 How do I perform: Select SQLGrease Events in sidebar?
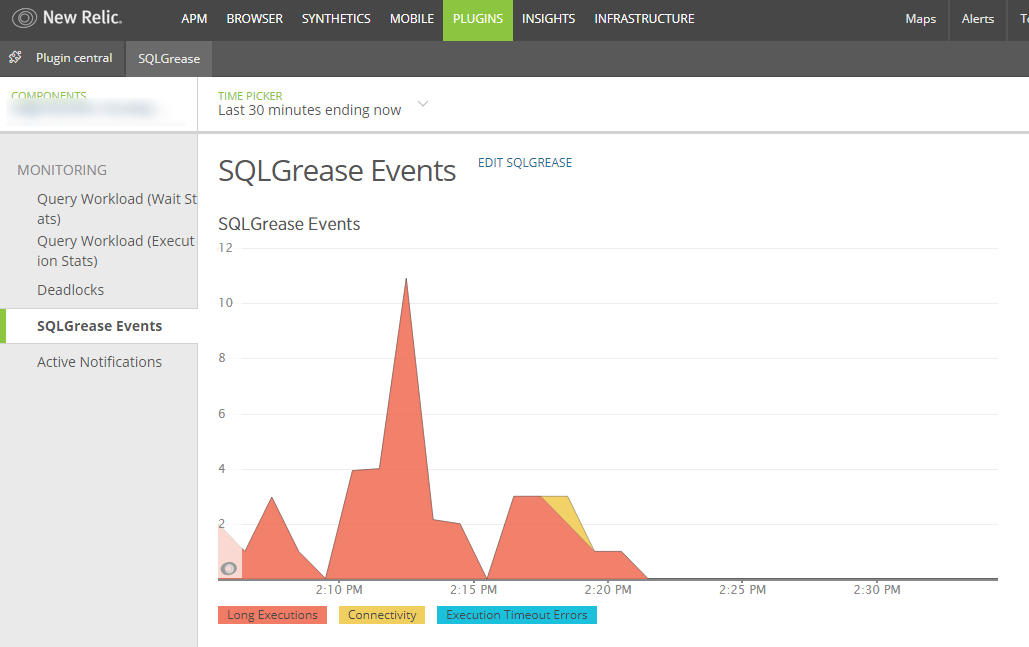[99, 326]
